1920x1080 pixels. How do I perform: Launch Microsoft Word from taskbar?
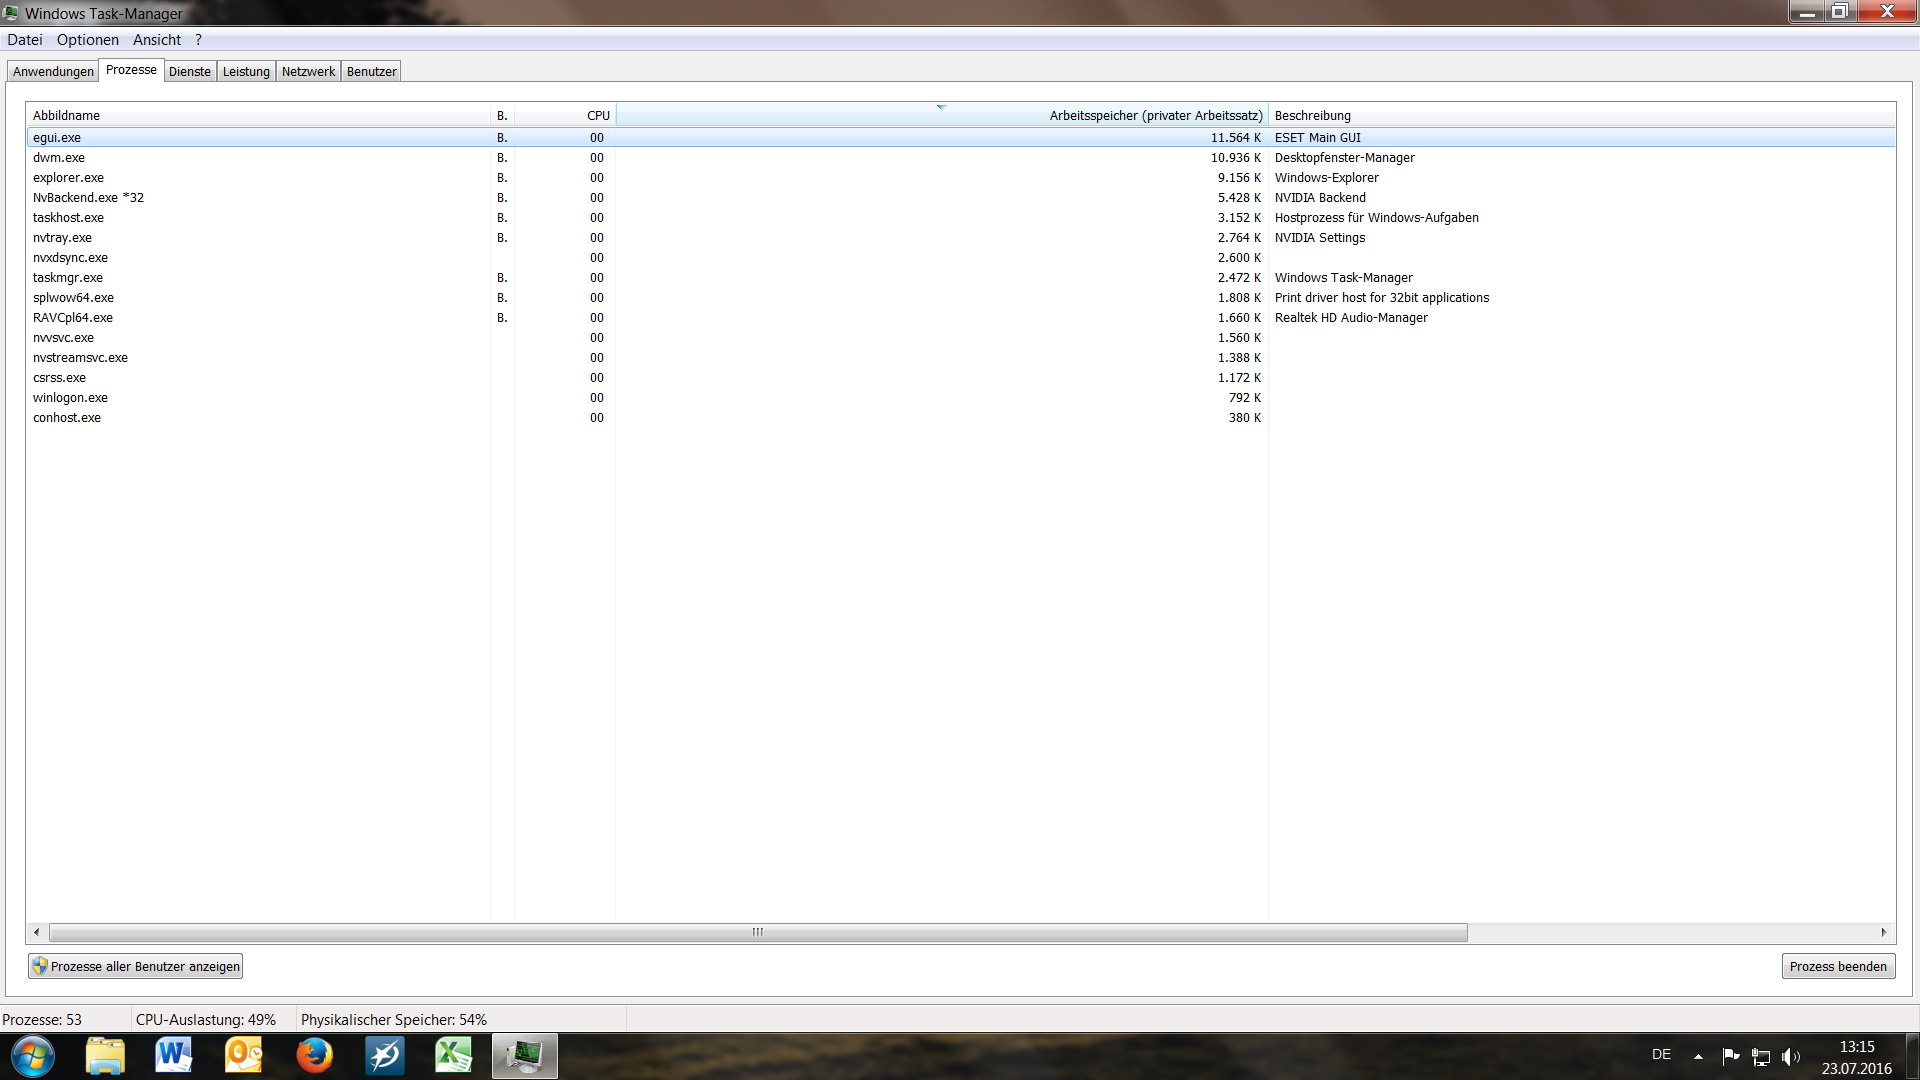pos(174,1056)
